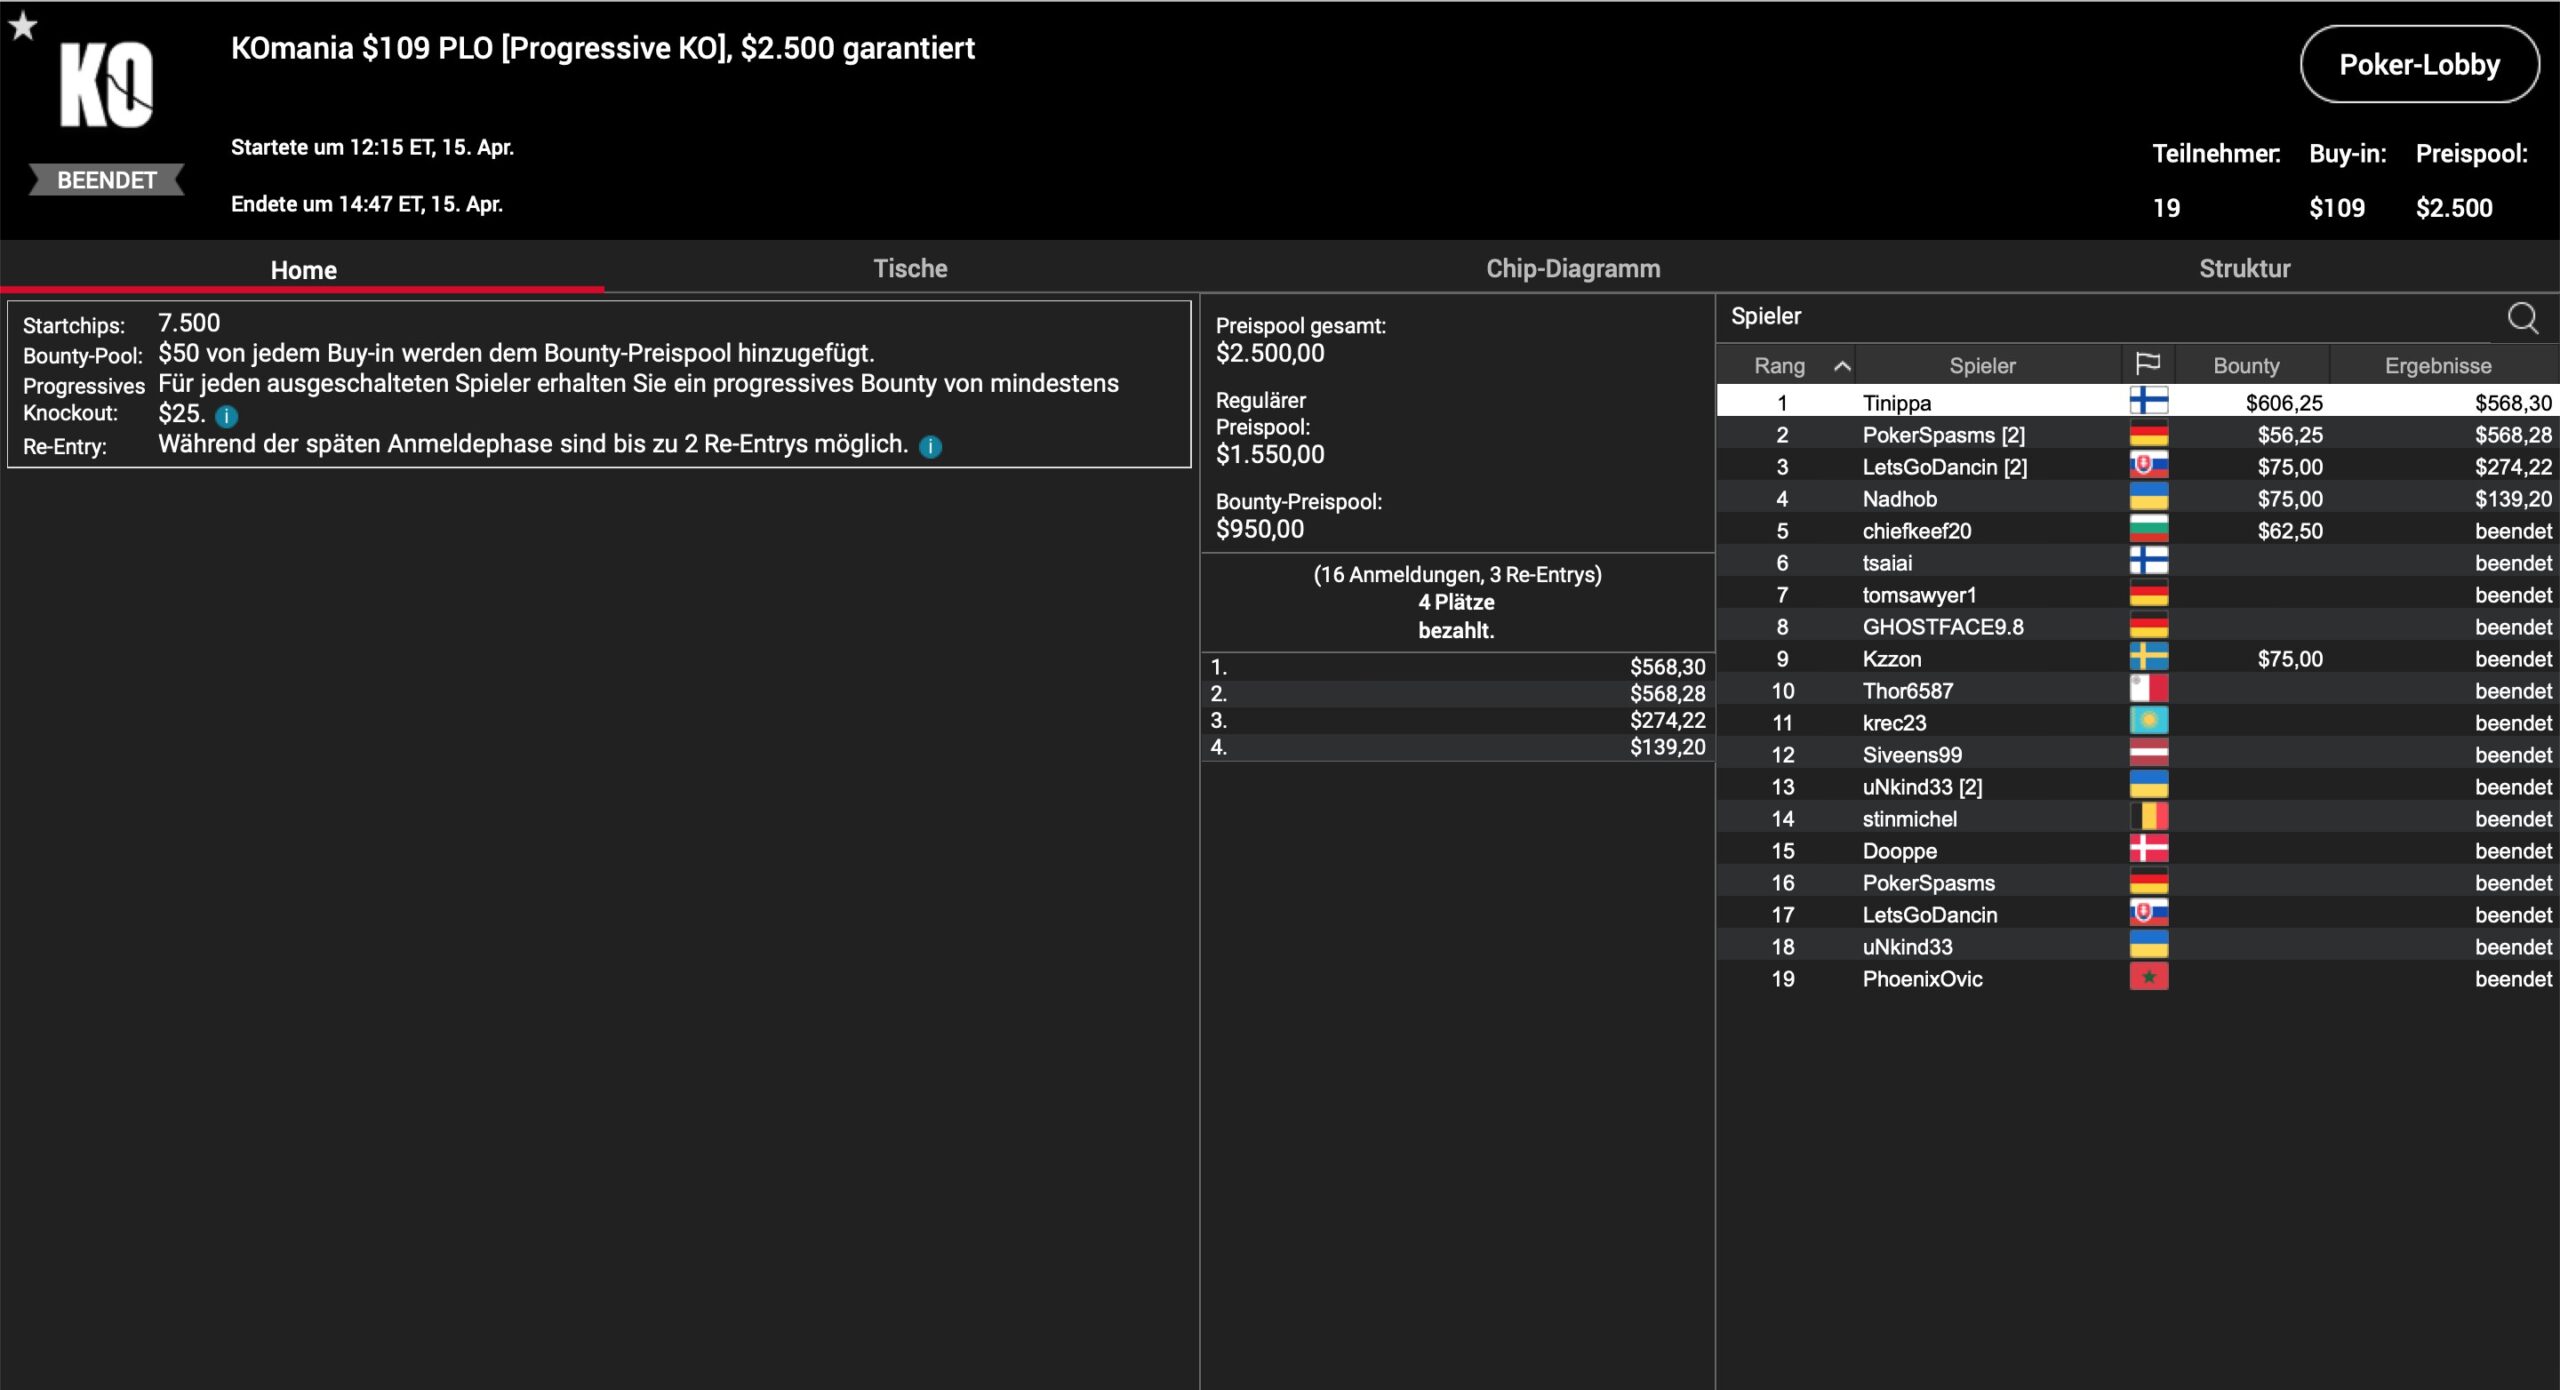Sort by the Spieler column header
The image size is (2560, 1390).
pyautogui.click(x=1982, y=366)
